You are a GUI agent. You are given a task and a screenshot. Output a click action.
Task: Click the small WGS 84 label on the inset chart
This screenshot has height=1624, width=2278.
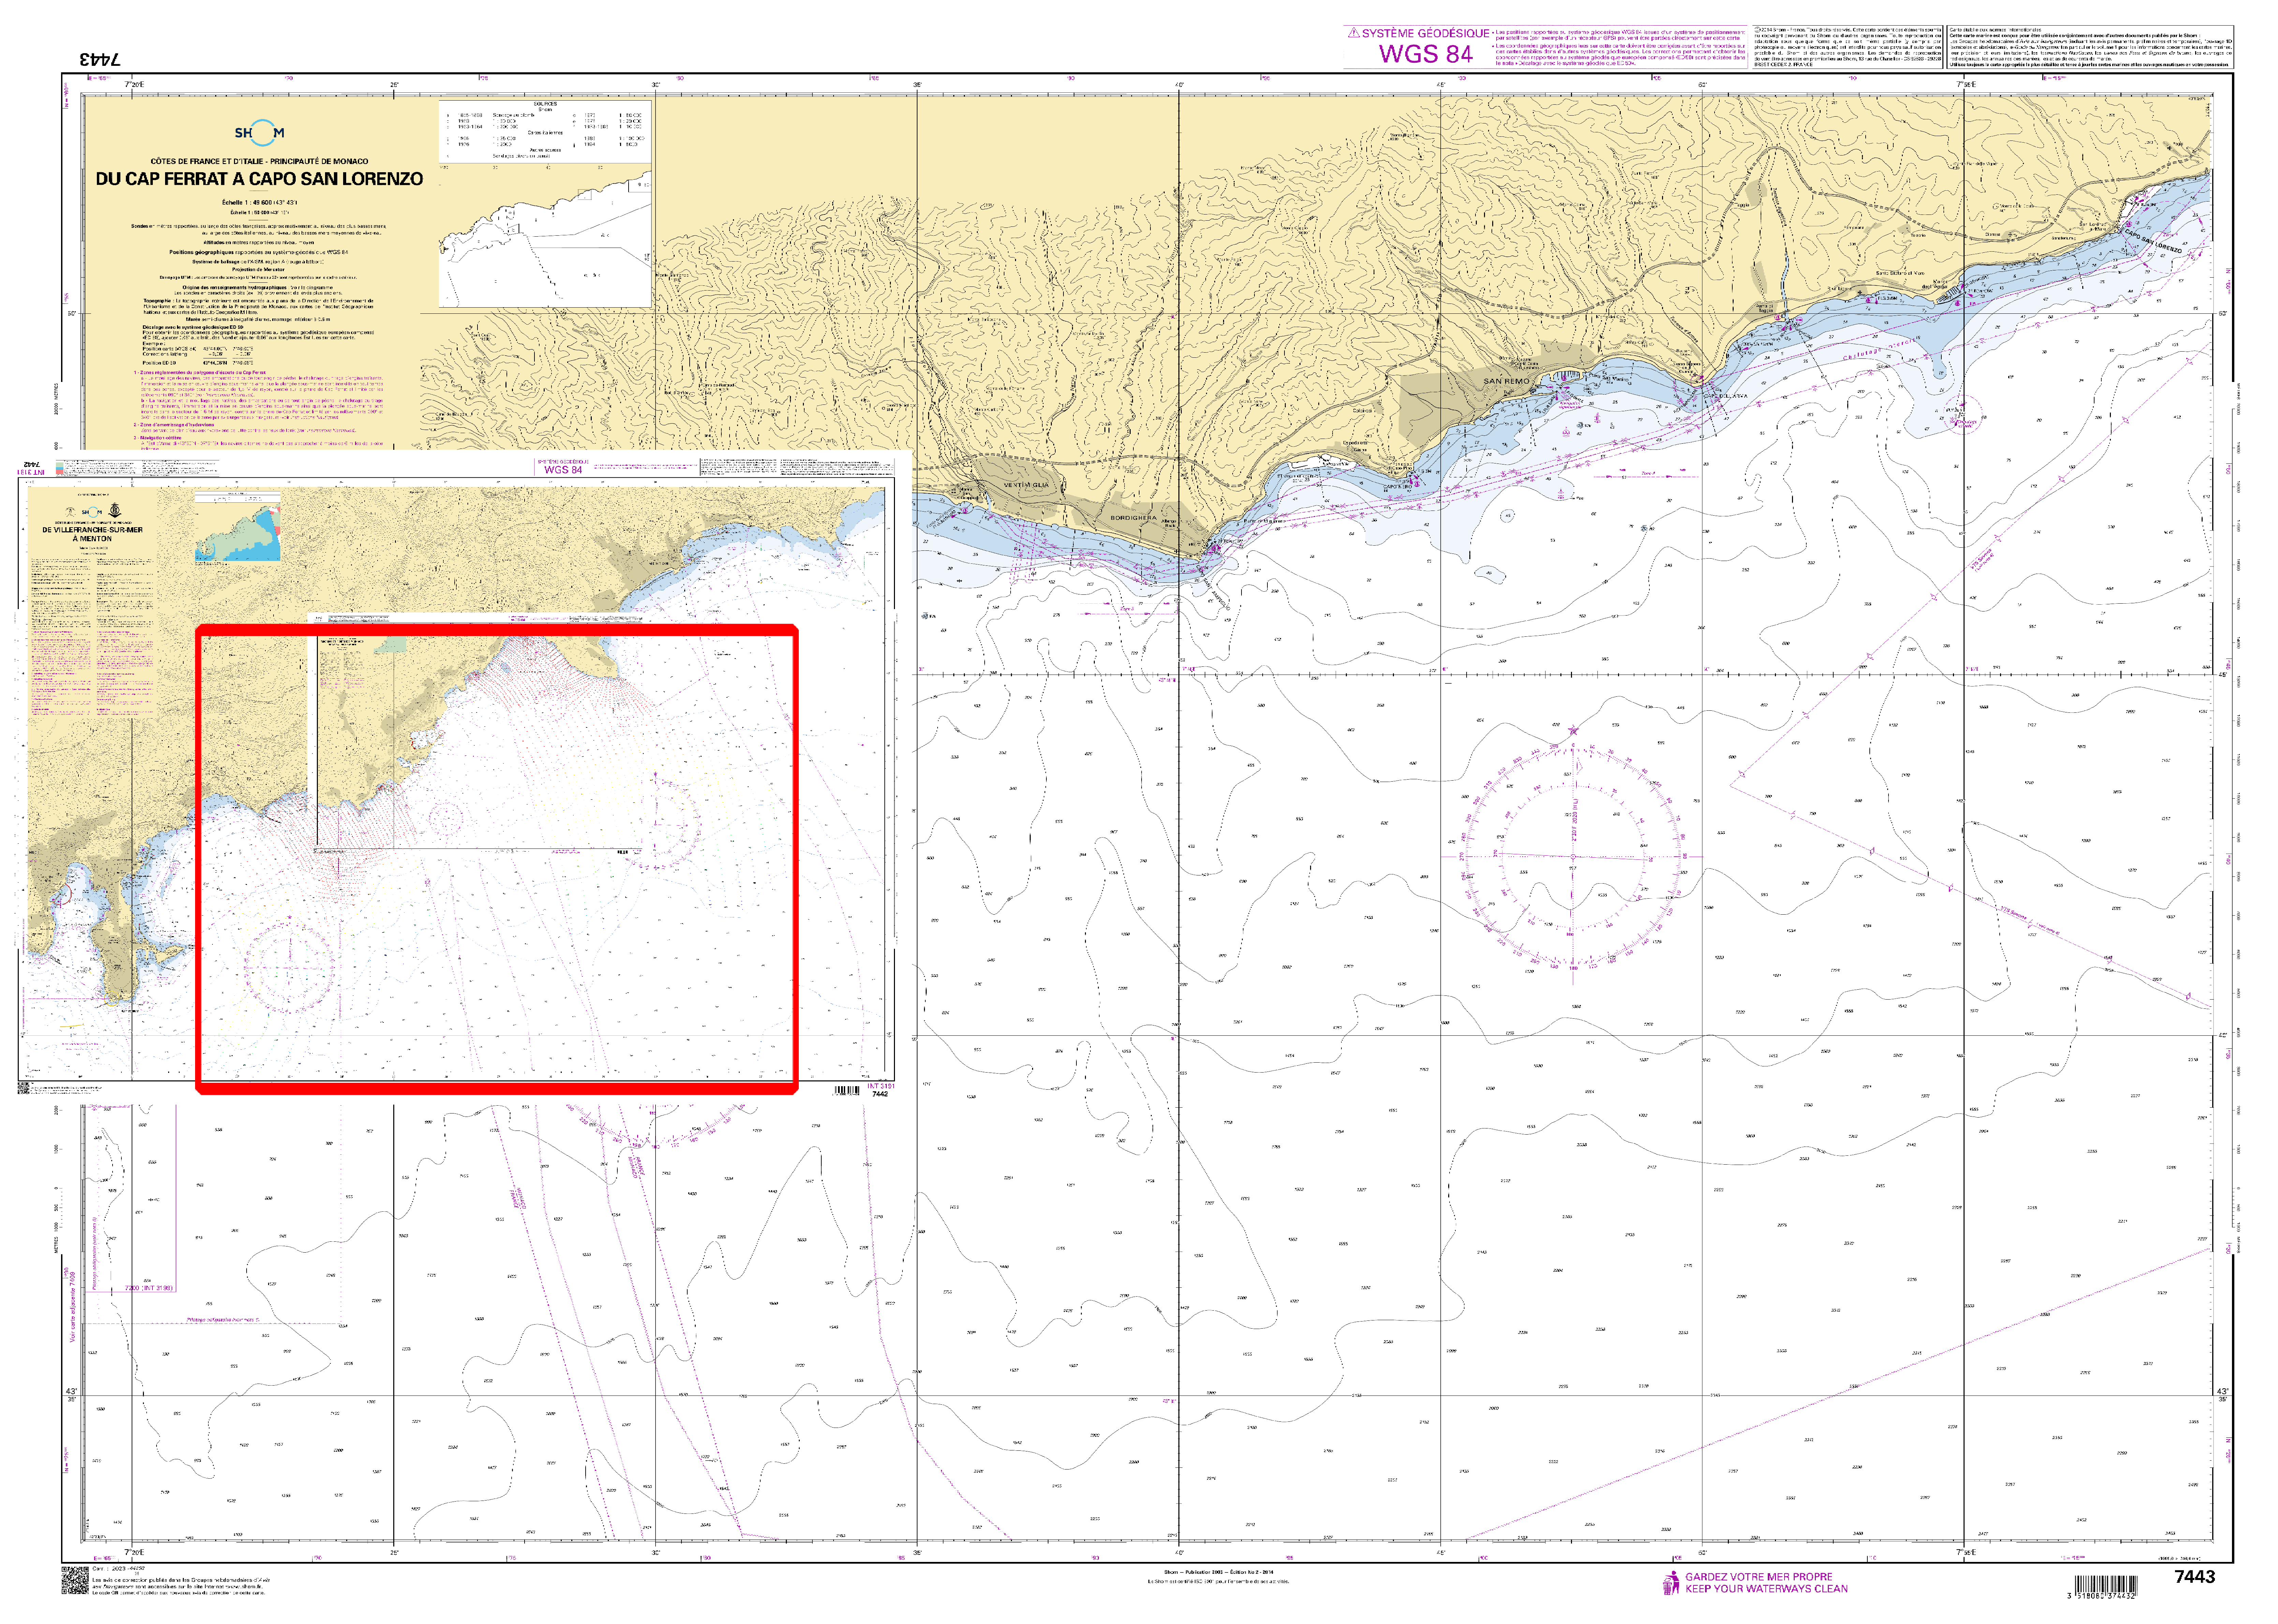tap(563, 469)
